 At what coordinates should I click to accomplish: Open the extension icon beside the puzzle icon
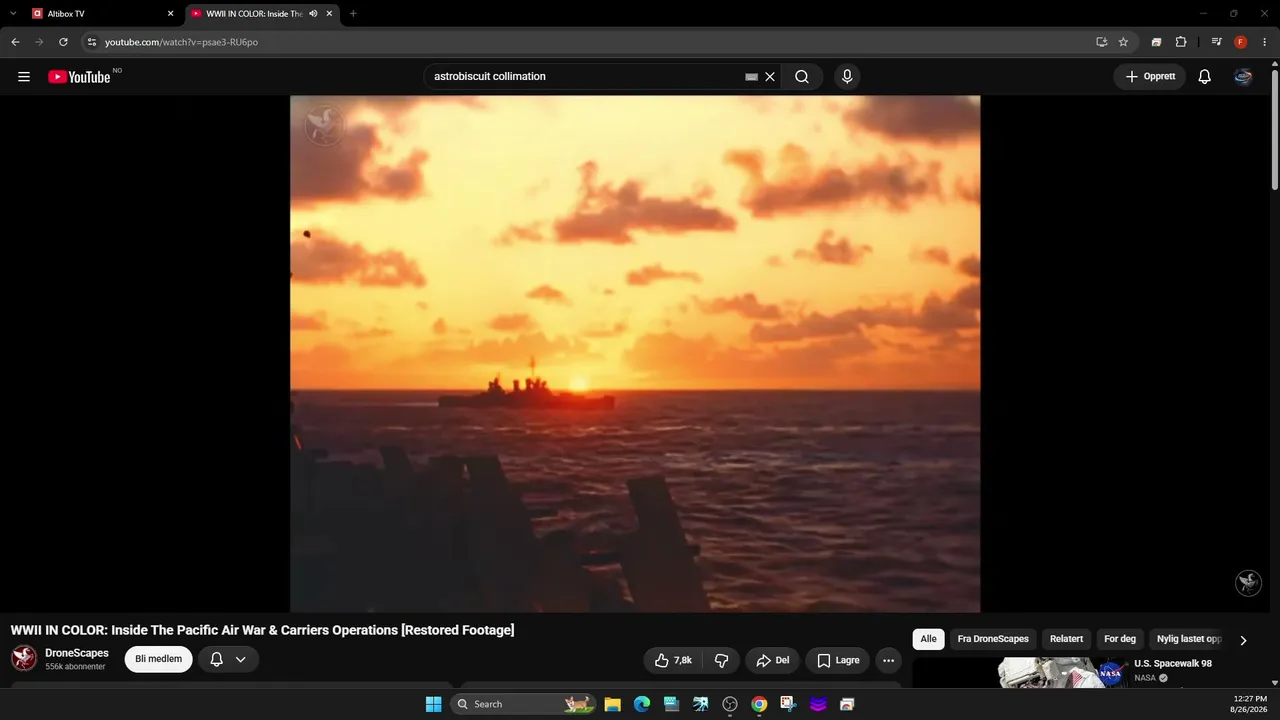coord(1156,42)
